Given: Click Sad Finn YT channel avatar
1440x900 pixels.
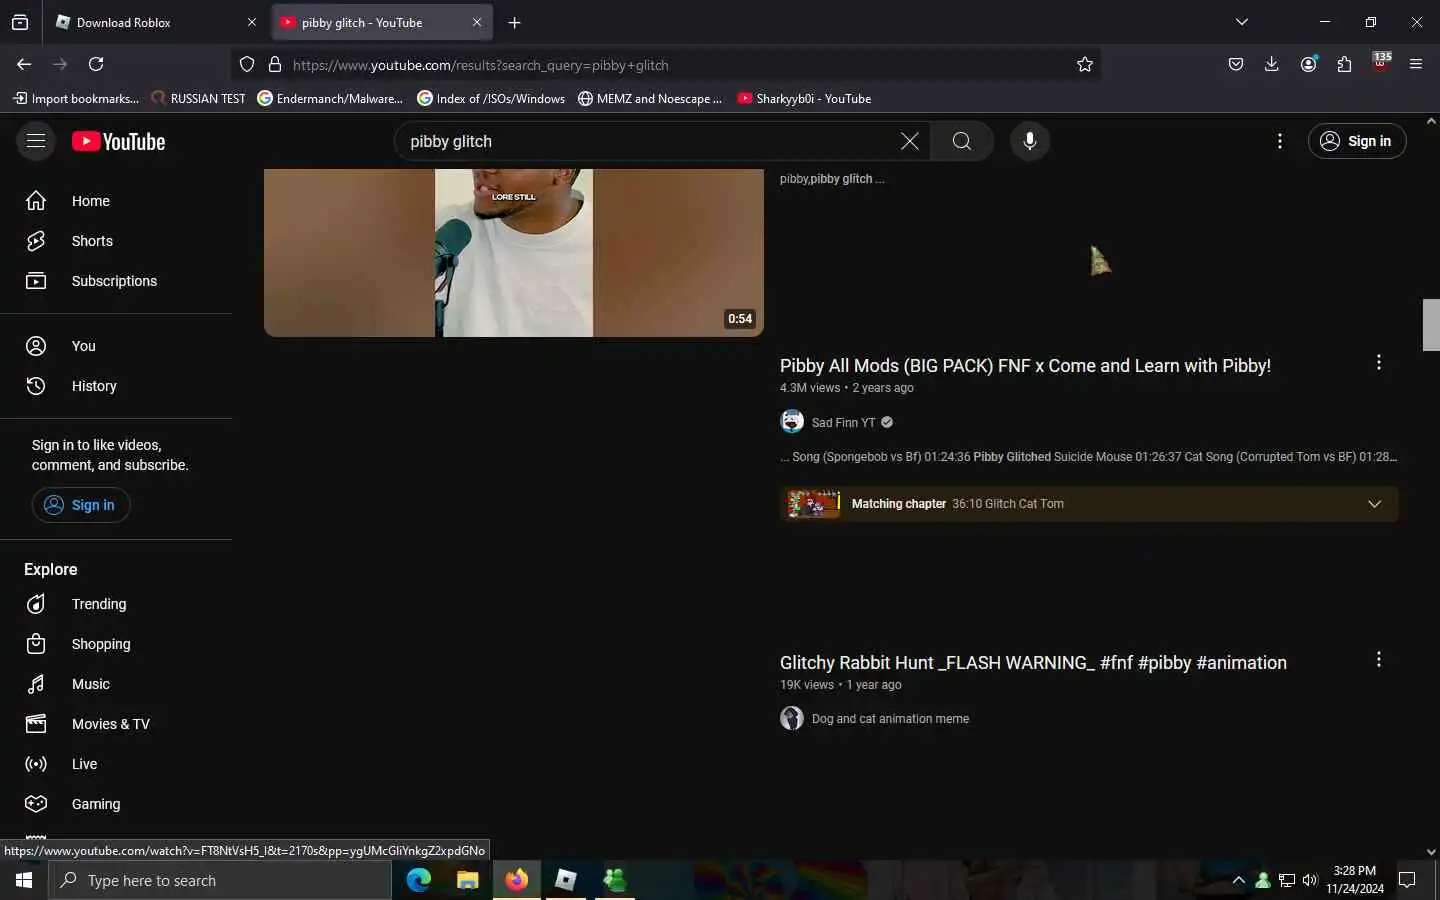Looking at the screenshot, I should coord(792,422).
